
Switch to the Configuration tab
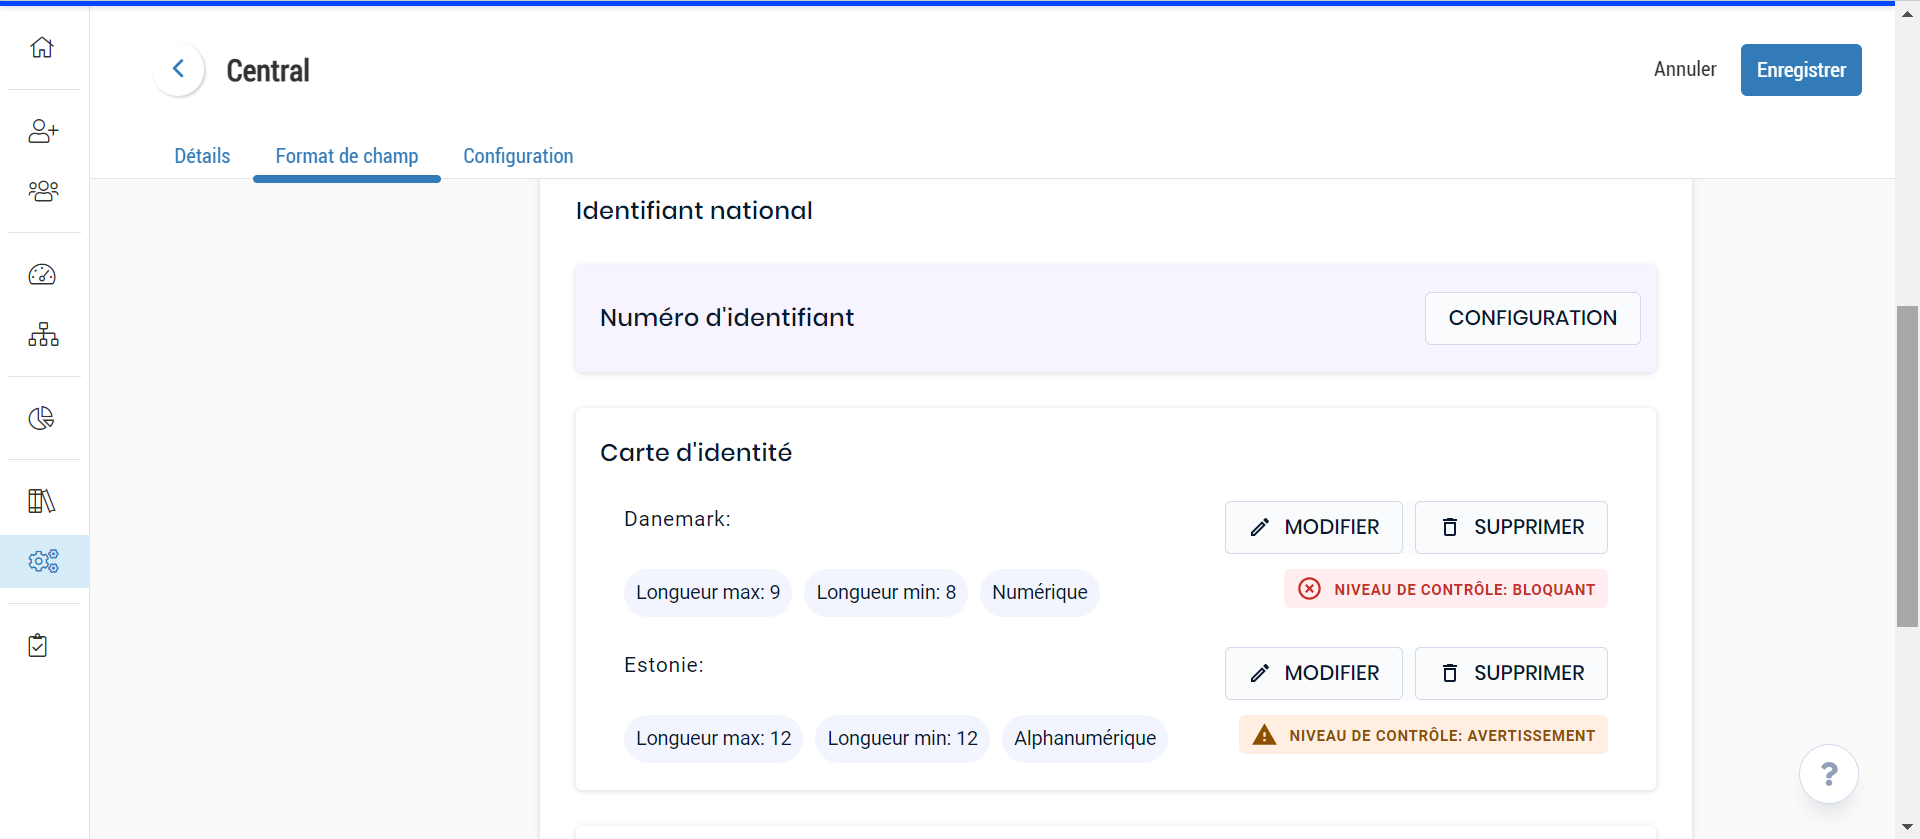click(518, 156)
